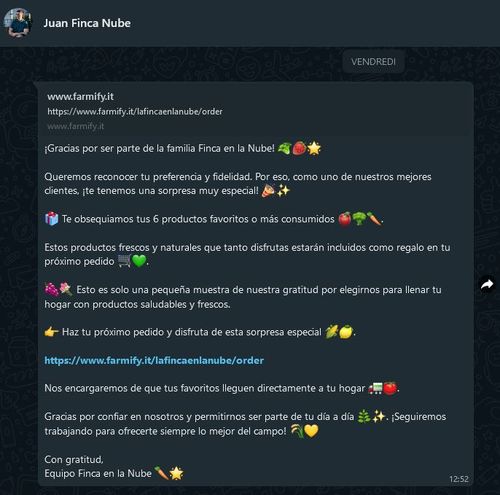
Task: Click the star emoji after 'Equipo Finca en la Nube'
Action: click(176, 473)
